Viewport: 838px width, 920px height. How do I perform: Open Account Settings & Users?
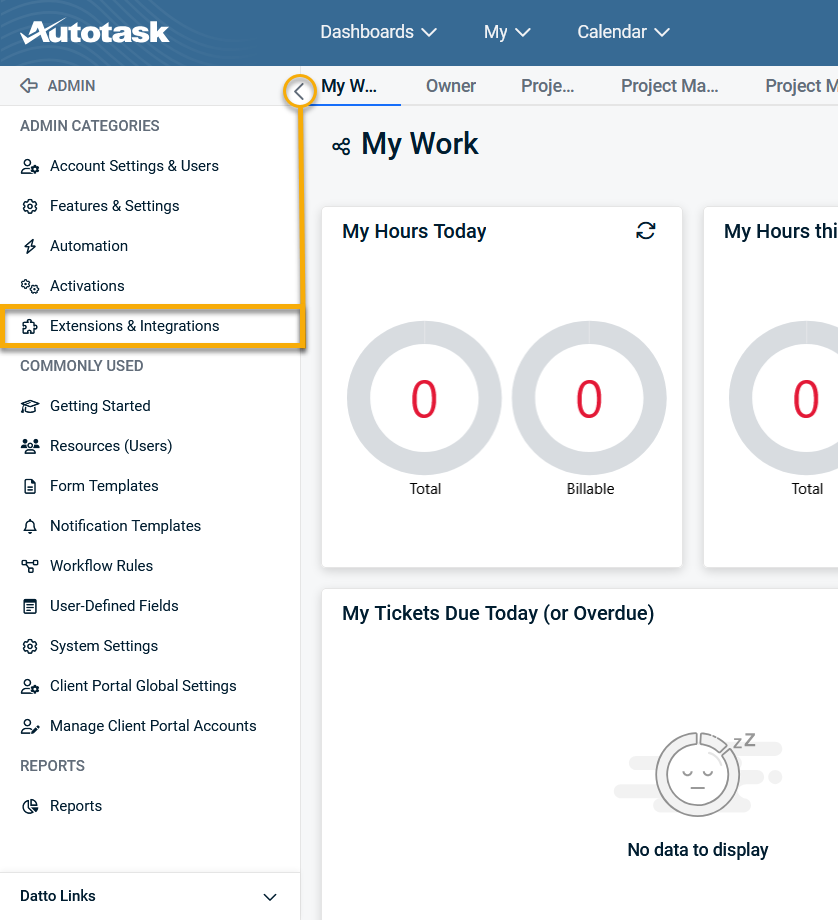click(134, 166)
